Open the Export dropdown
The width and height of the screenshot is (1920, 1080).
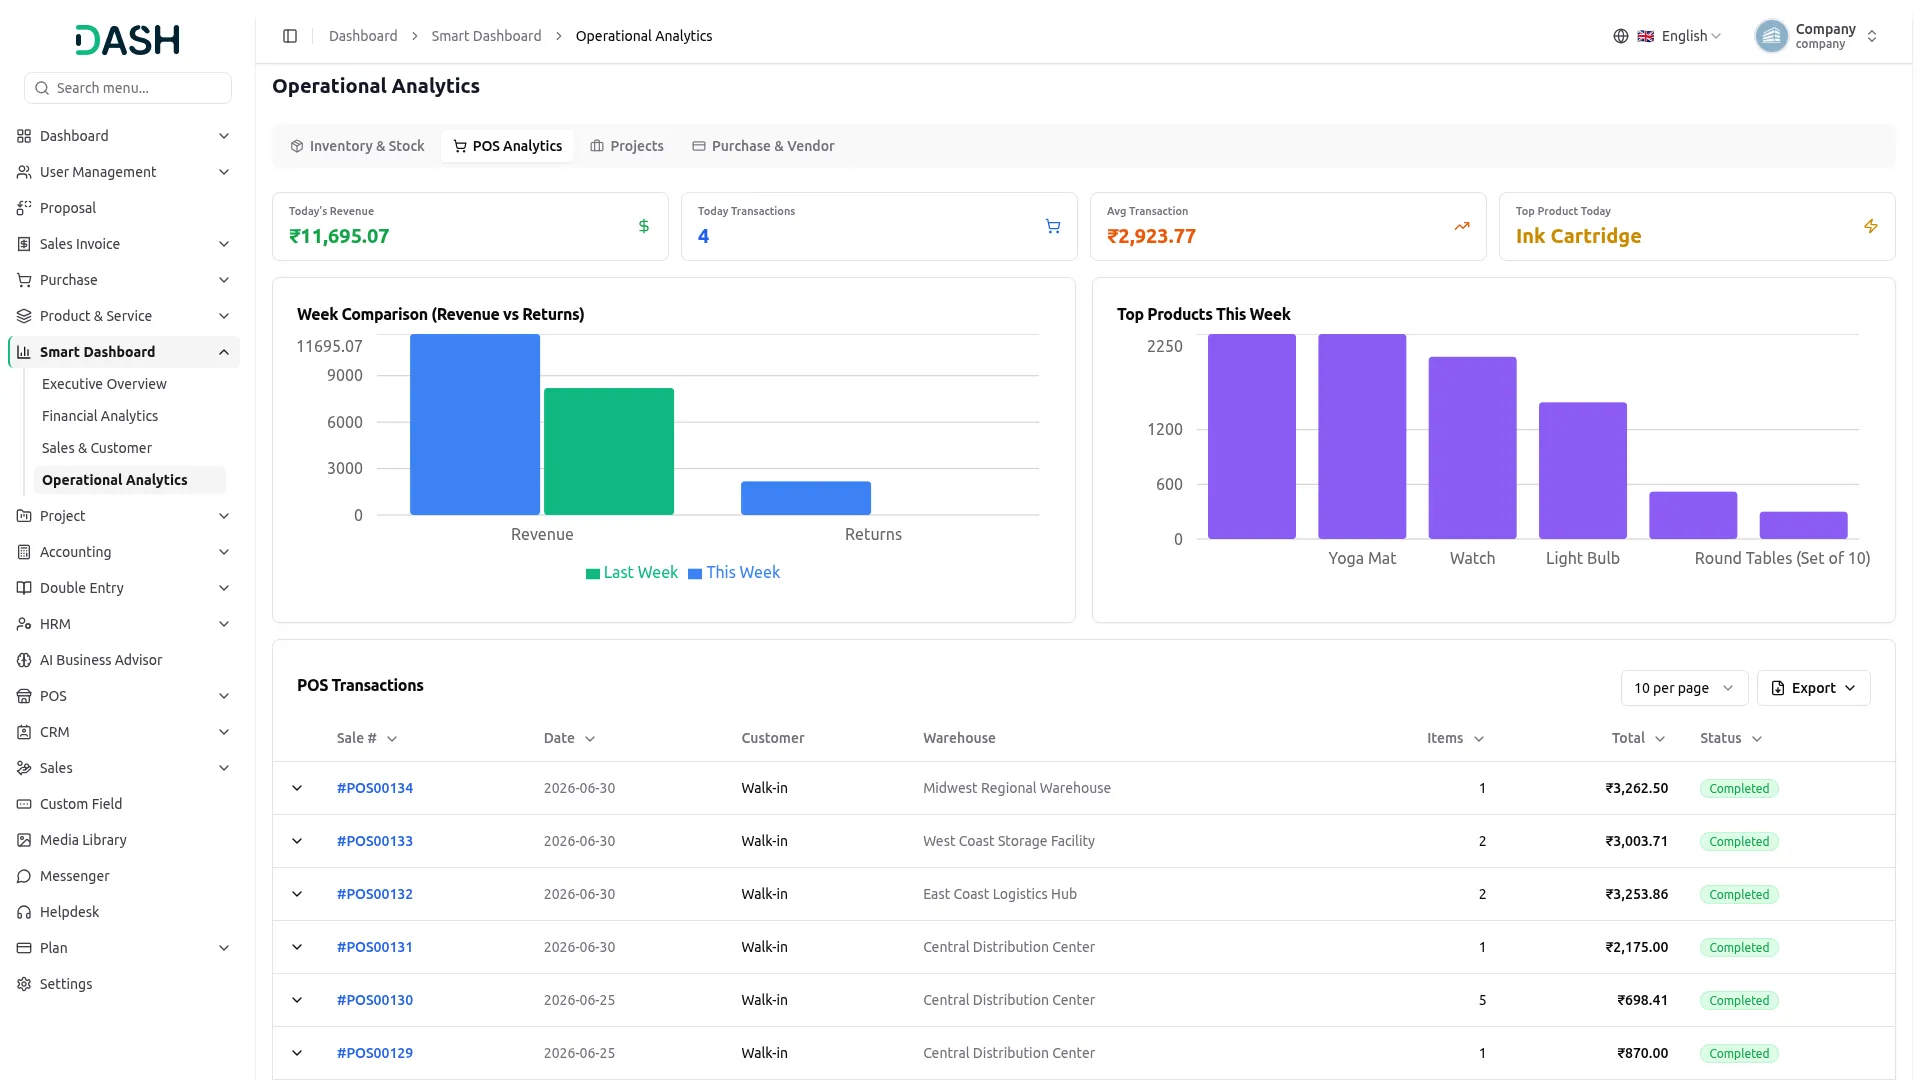coord(1813,688)
